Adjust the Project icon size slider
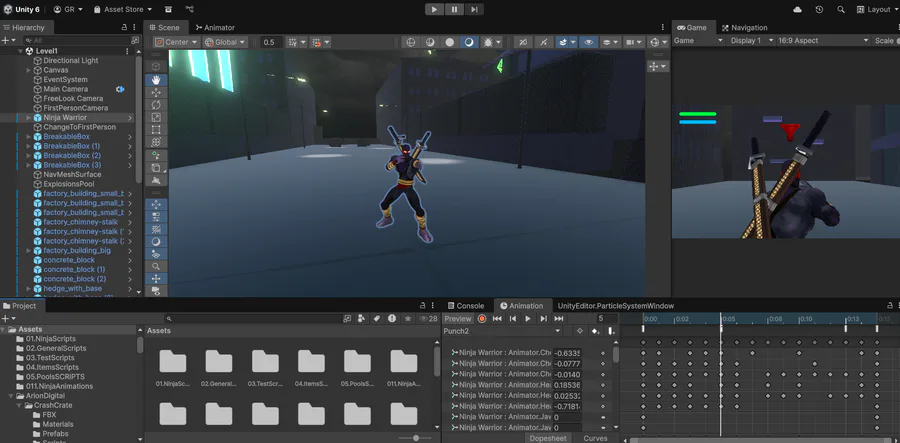The height and width of the screenshot is (443, 900). click(417, 438)
